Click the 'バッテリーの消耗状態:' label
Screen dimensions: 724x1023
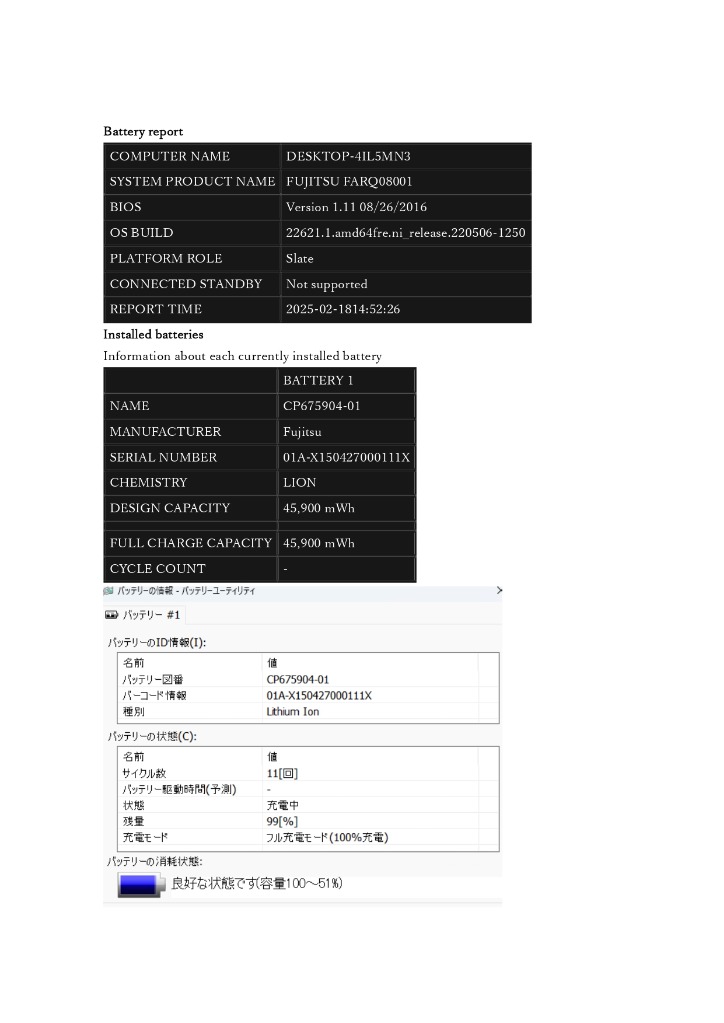(x=155, y=862)
